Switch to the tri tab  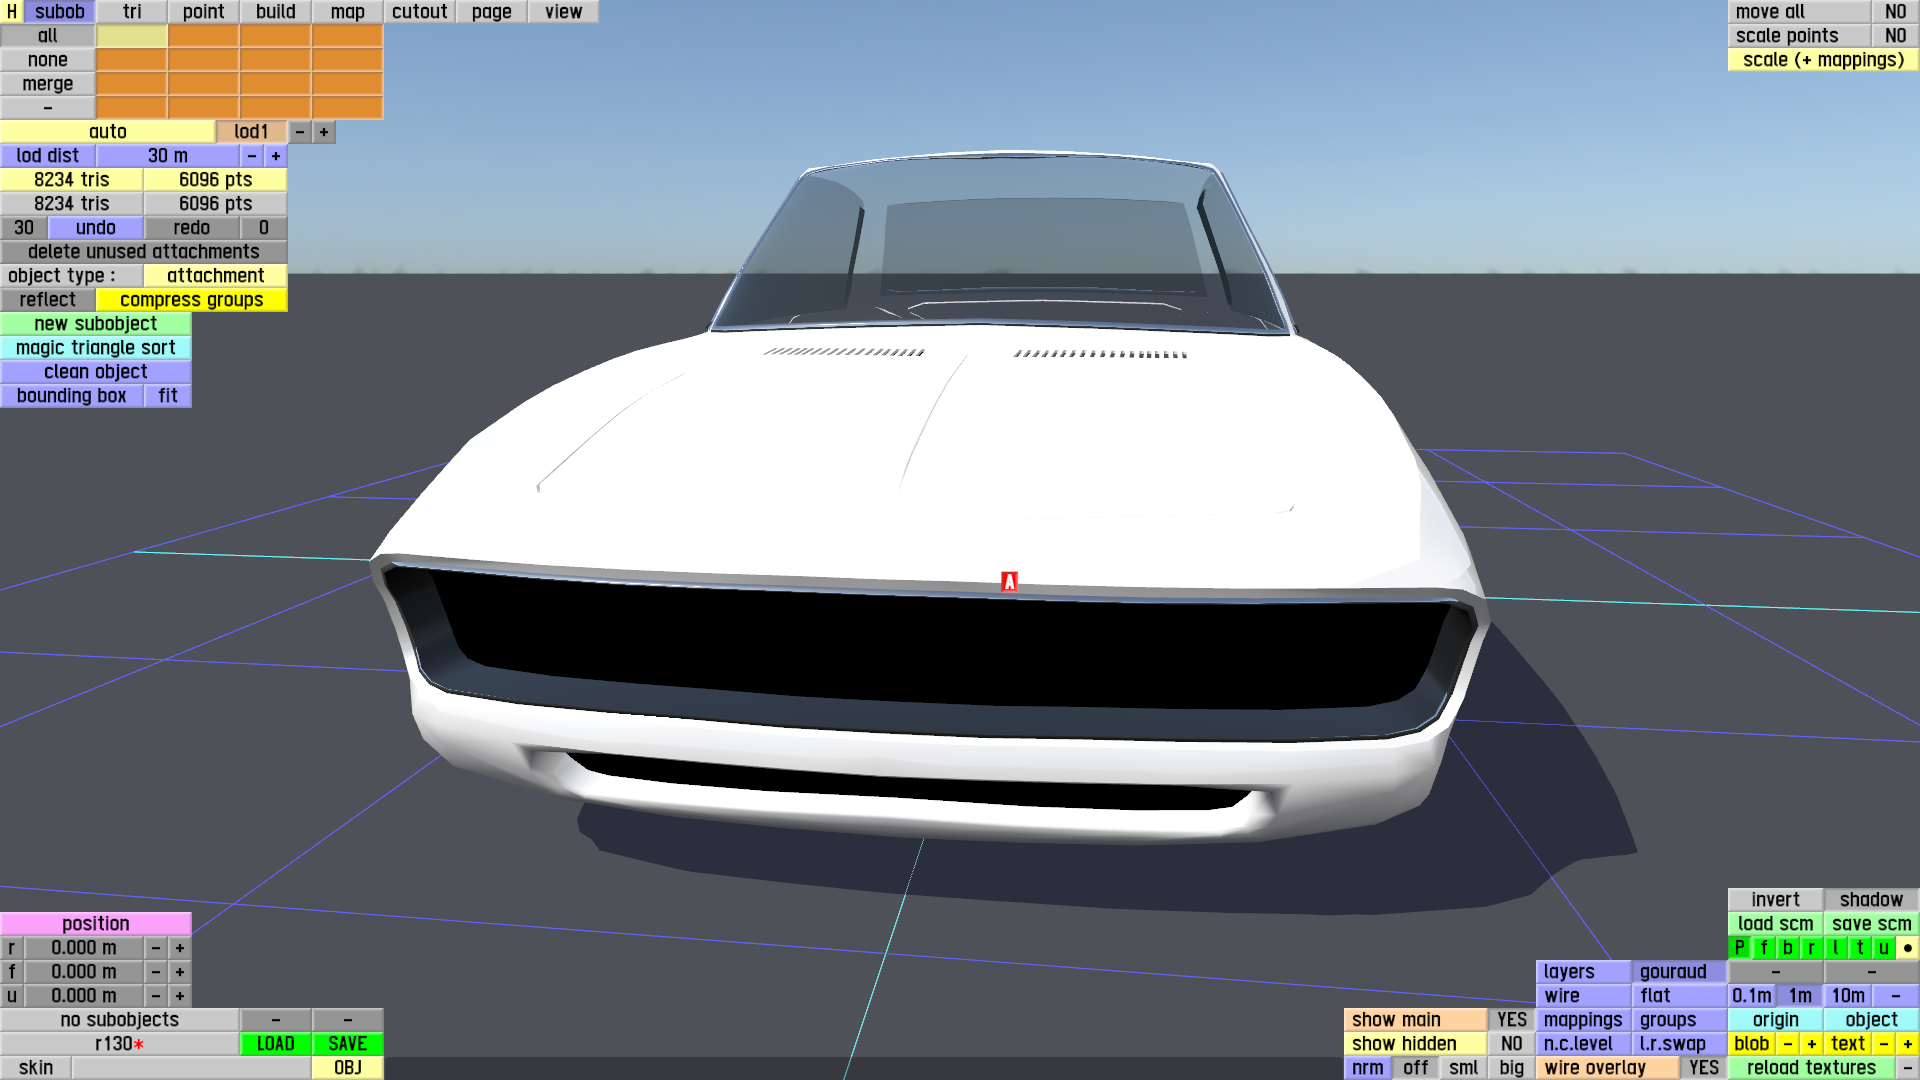(132, 12)
